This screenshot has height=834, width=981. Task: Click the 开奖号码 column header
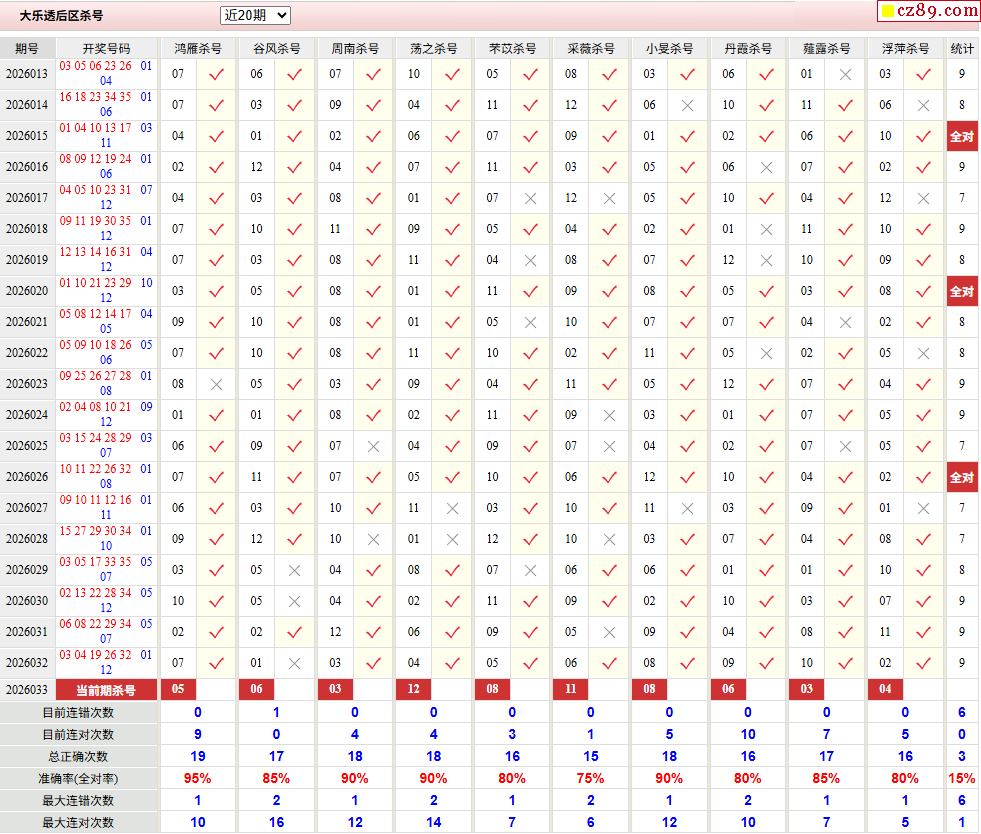[x=106, y=48]
